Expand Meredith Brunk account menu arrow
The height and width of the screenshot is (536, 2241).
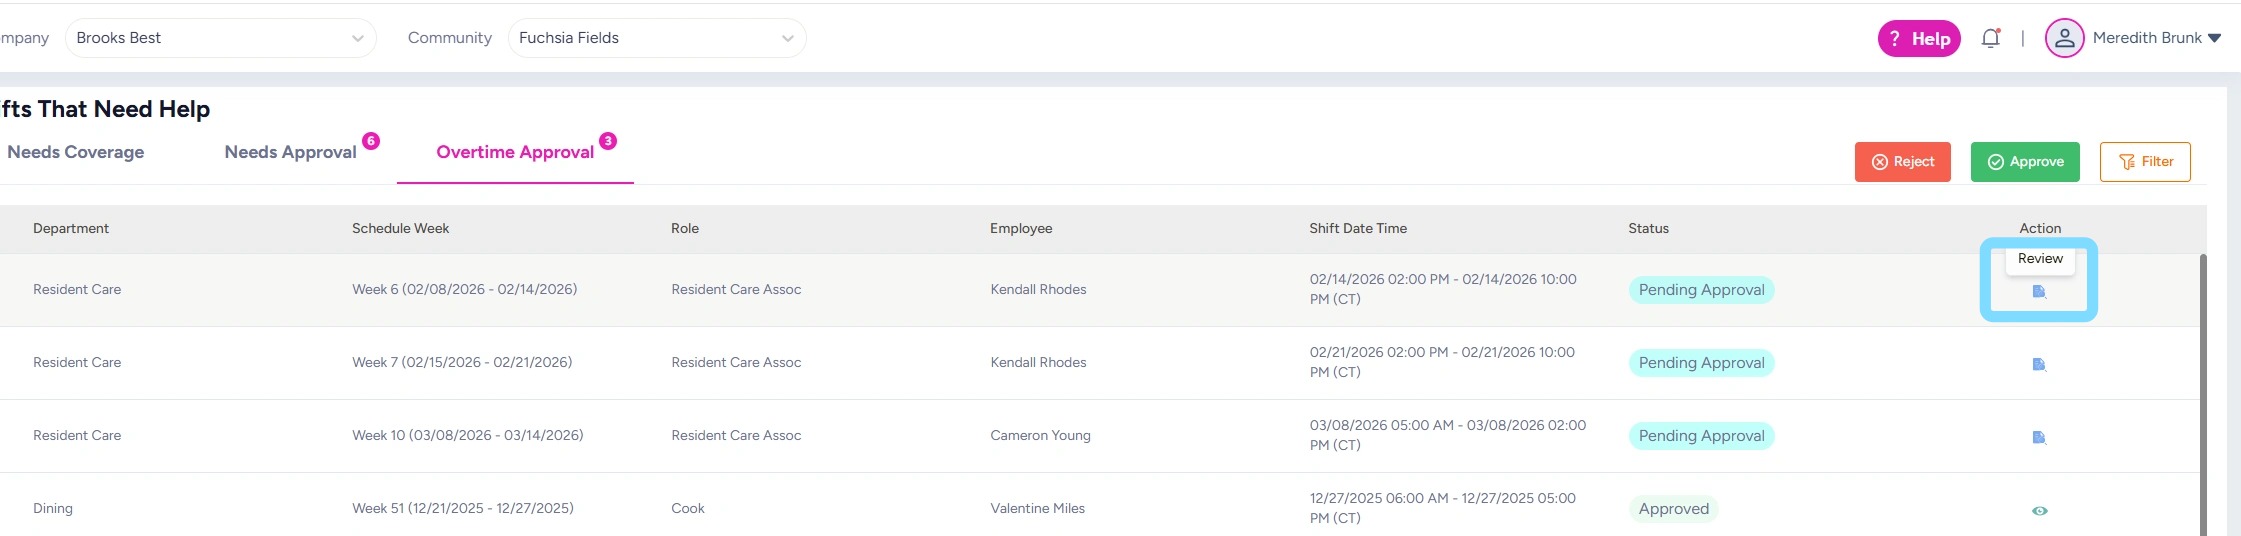(x=2214, y=38)
